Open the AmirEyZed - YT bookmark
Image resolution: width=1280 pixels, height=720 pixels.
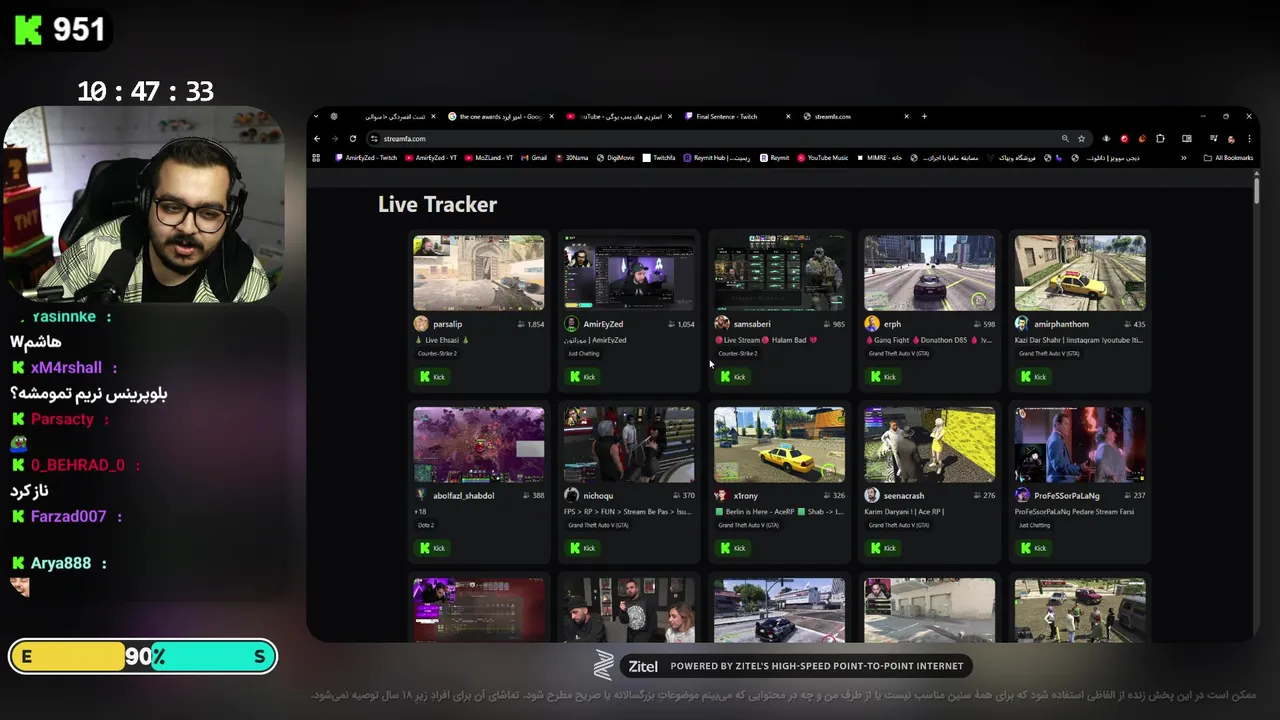430,158
